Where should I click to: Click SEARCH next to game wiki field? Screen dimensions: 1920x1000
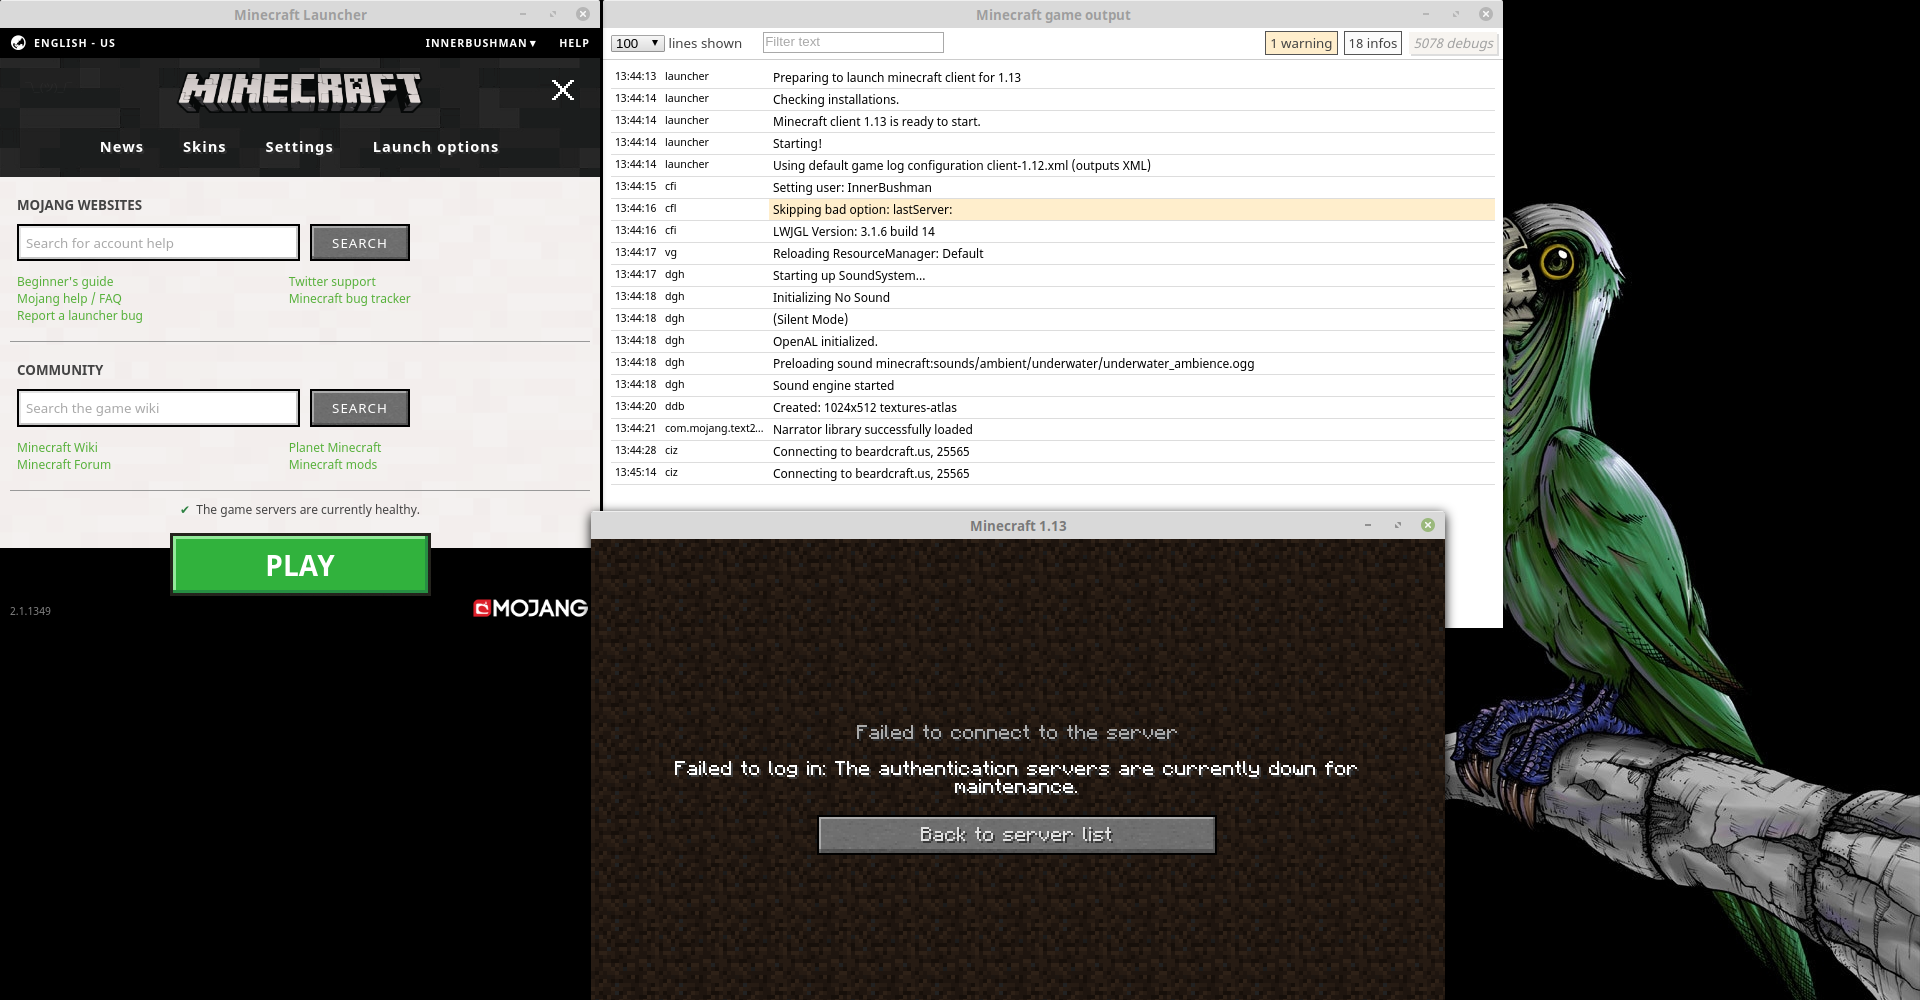(360, 408)
